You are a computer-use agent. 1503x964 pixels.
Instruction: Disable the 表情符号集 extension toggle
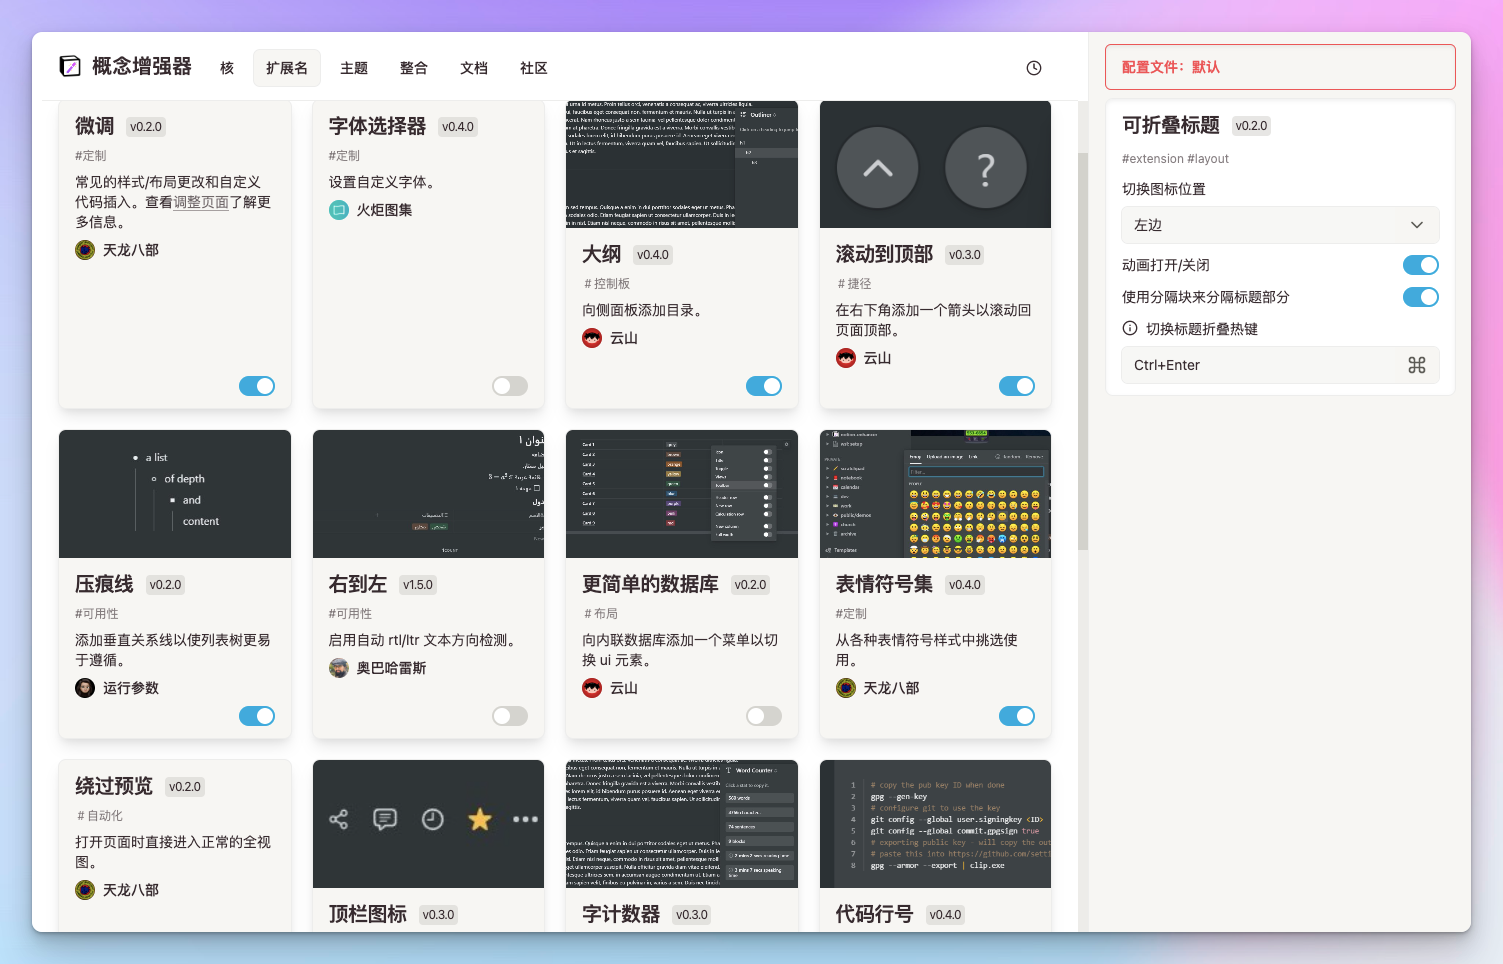click(x=1017, y=716)
